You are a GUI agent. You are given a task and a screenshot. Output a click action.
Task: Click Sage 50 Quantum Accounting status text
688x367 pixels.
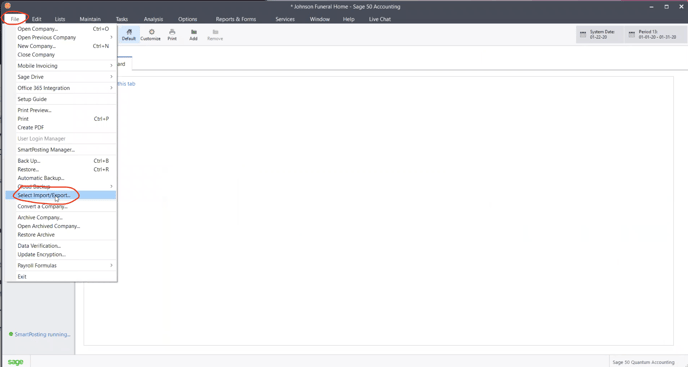coord(643,362)
